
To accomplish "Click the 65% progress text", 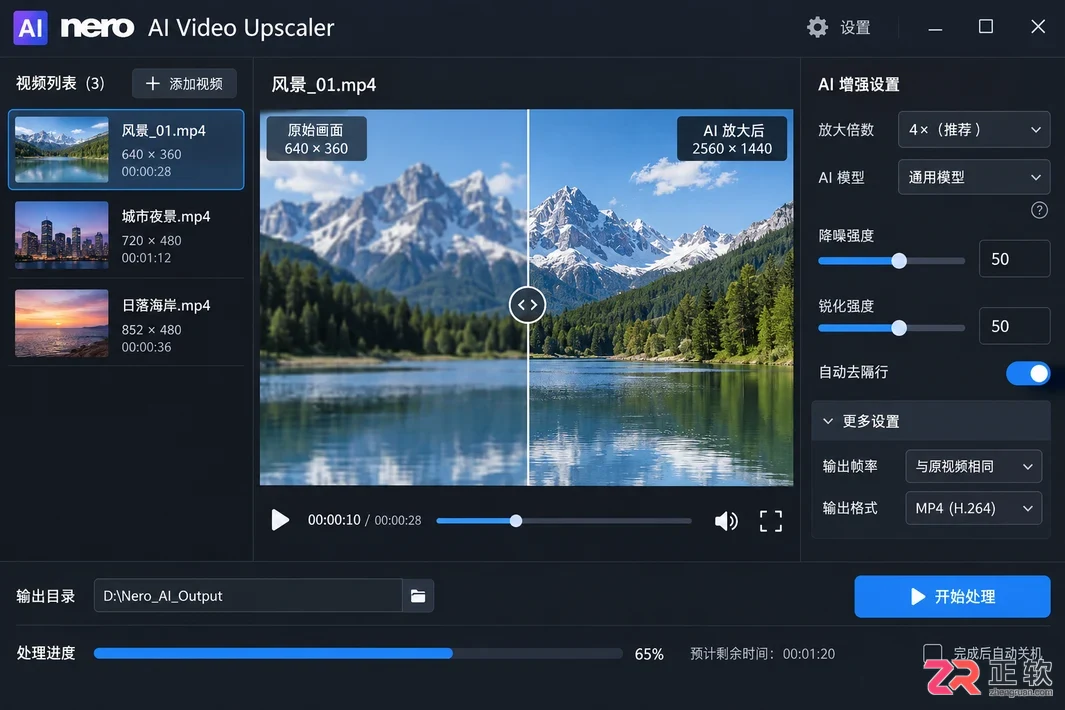I will (x=649, y=654).
